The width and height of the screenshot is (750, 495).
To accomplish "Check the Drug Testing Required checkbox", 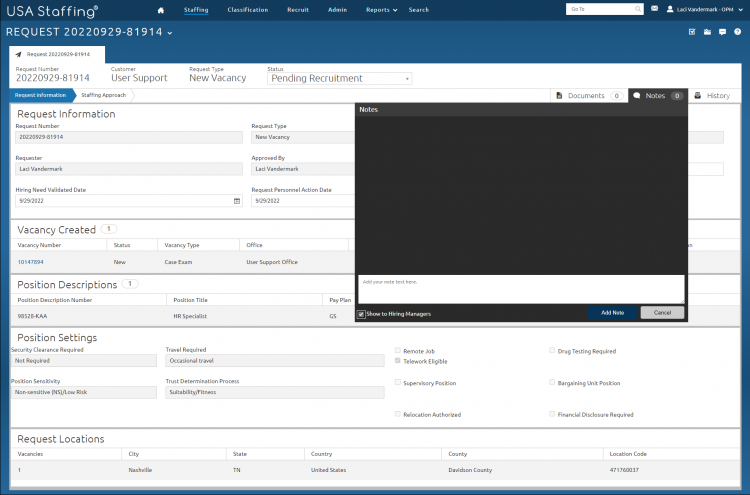I will click(552, 351).
